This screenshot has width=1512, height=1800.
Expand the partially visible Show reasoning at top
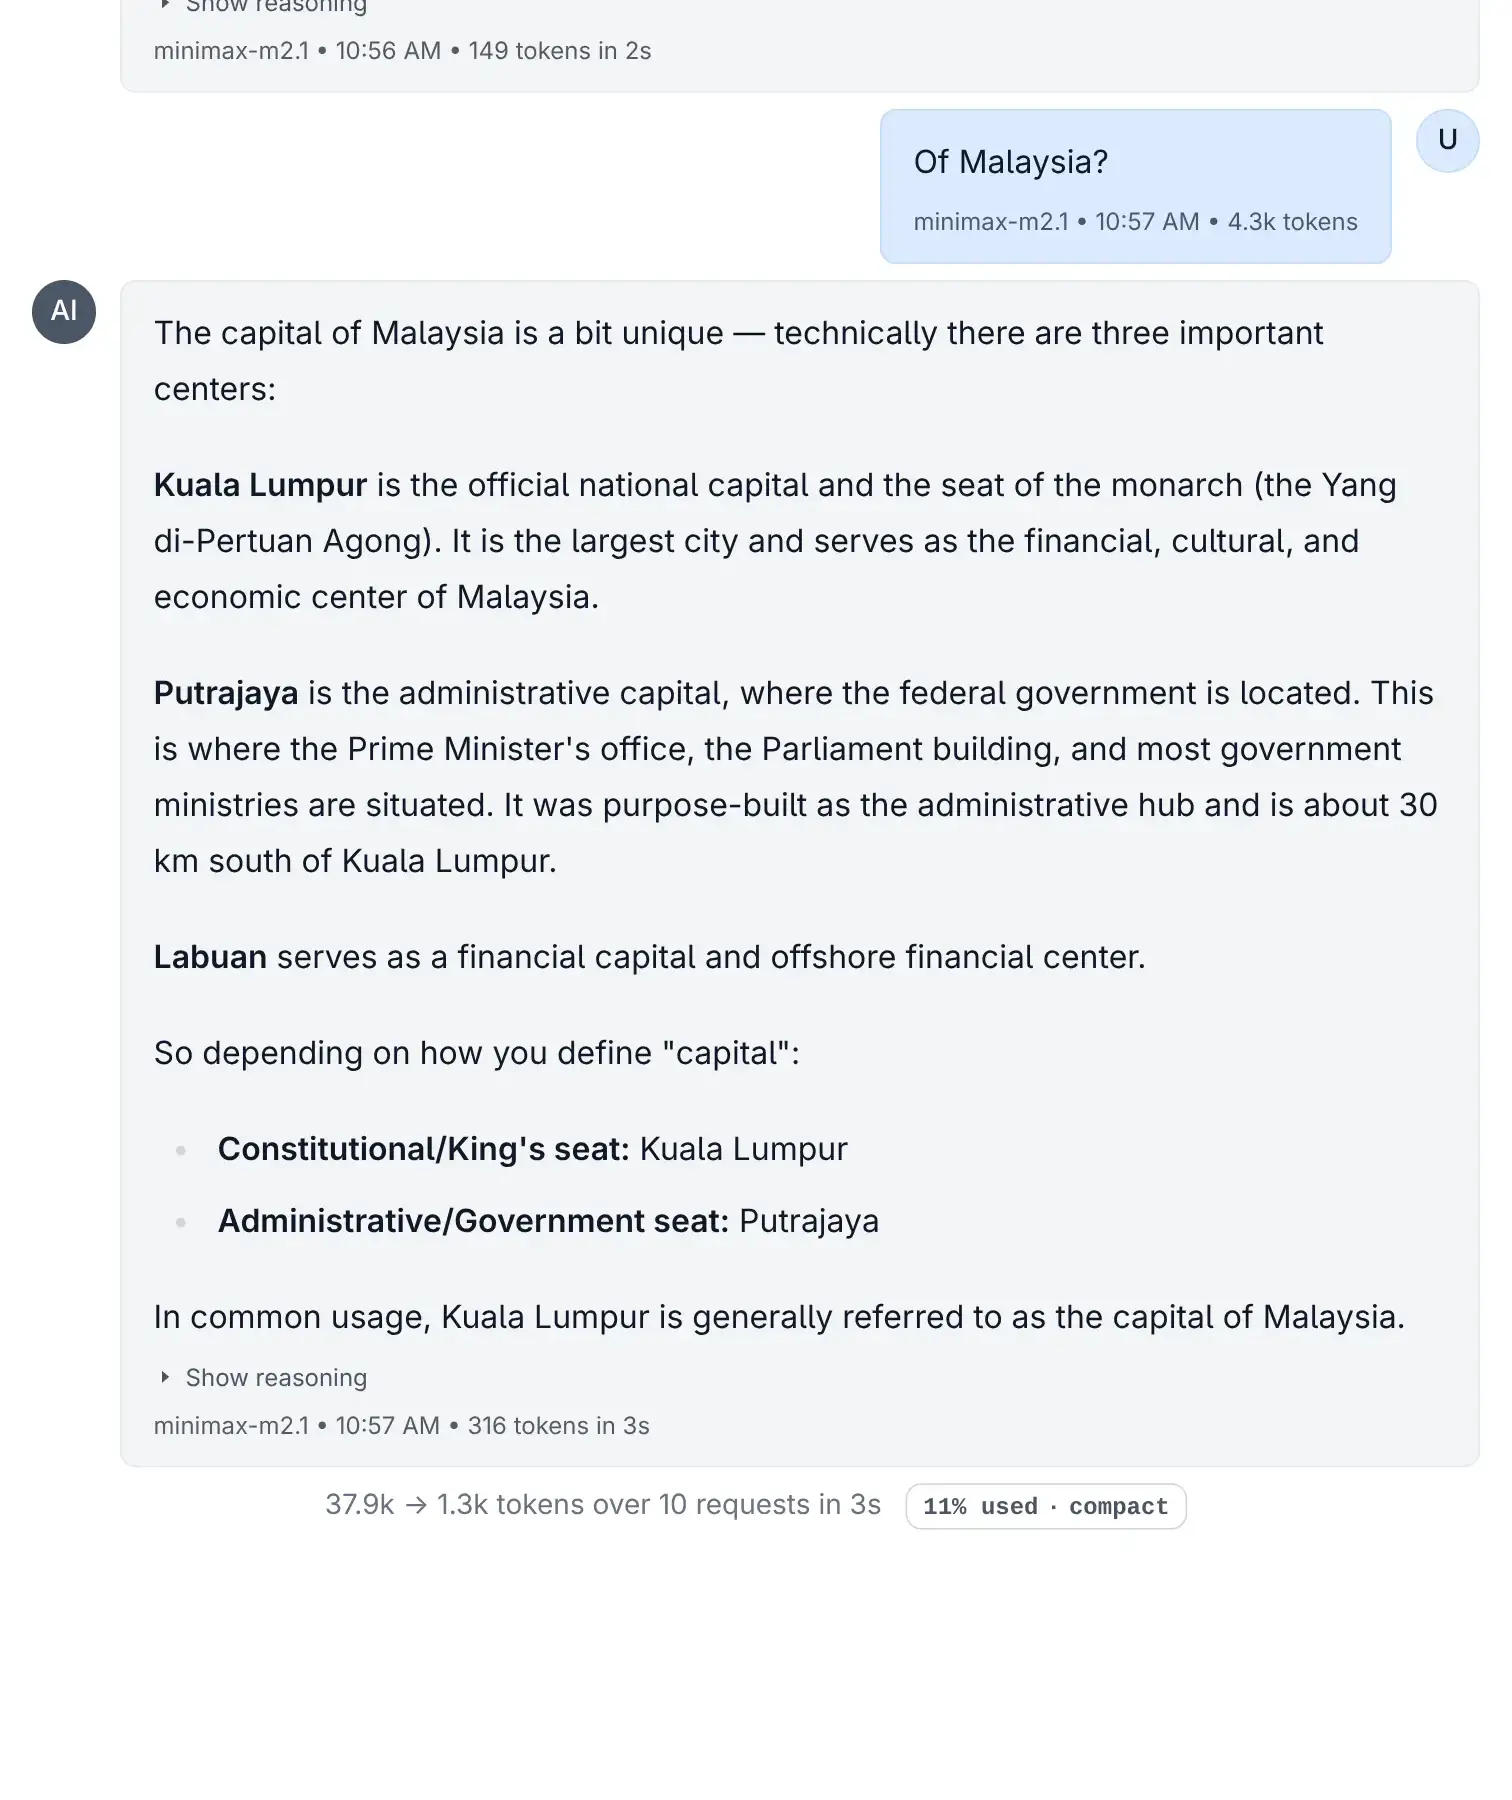[x=275, y=7]
